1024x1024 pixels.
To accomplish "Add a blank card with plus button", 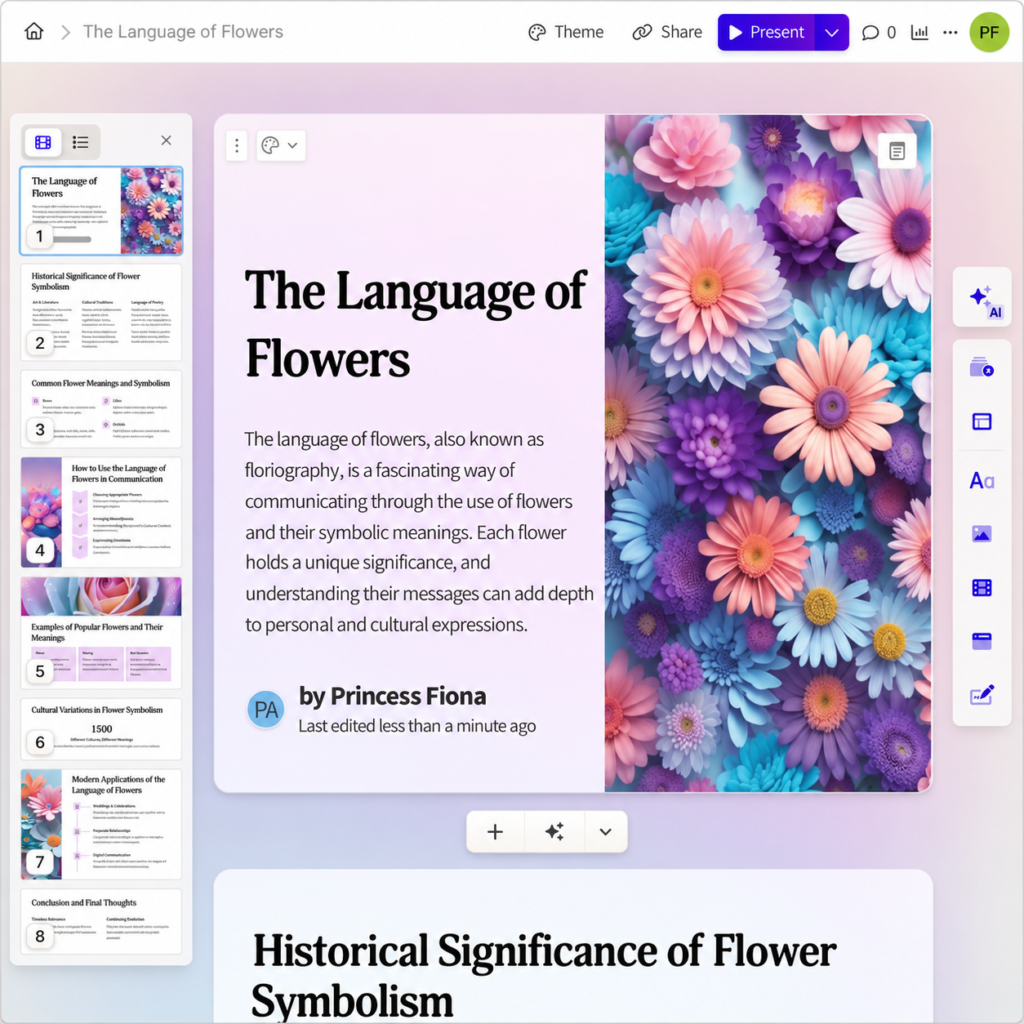I will [495, 831].
